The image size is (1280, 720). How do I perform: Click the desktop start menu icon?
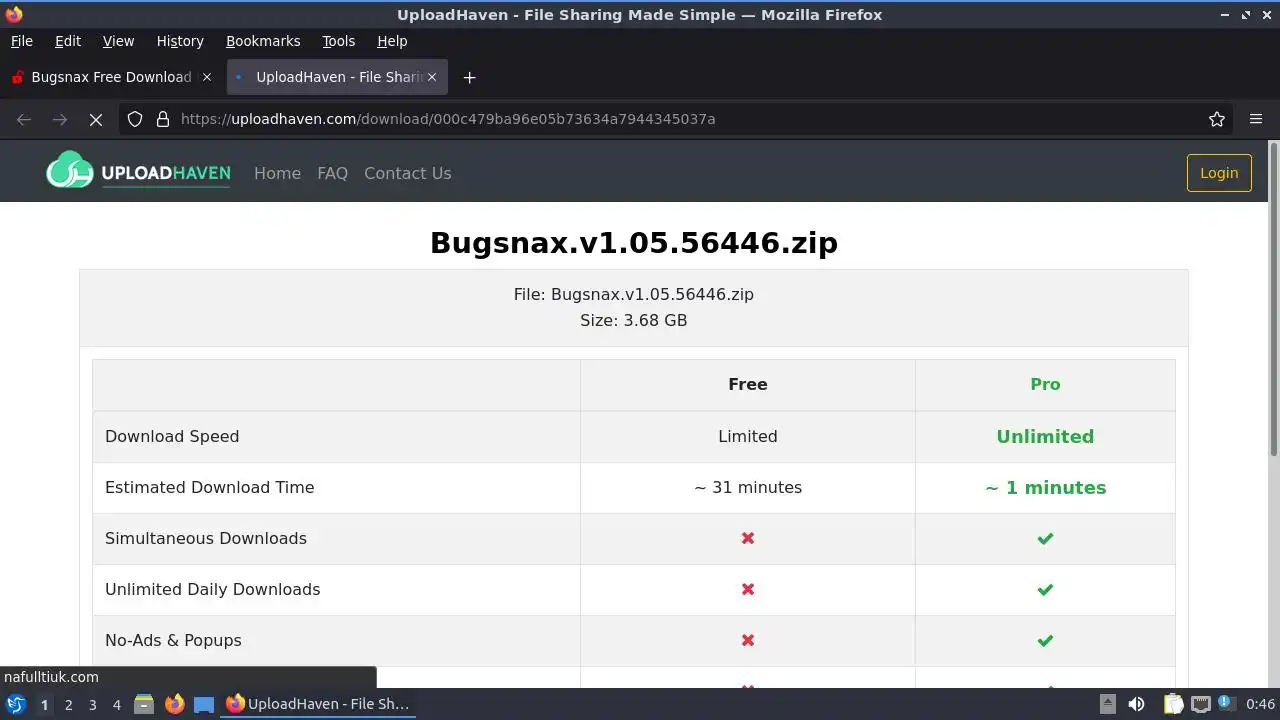(x=16, y=704)
